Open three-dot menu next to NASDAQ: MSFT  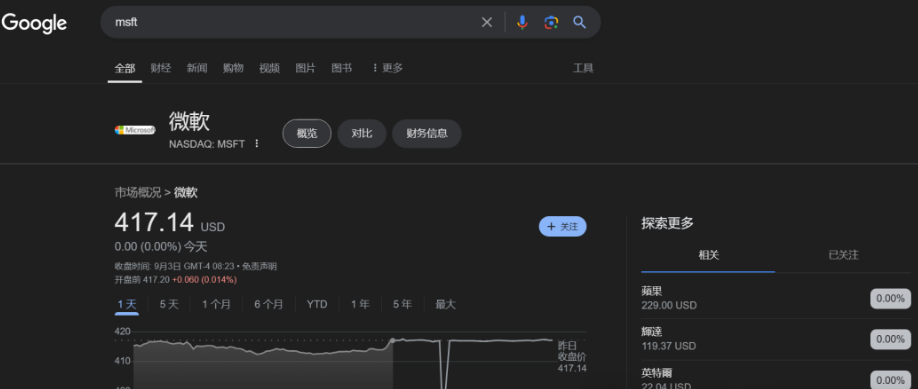click(256, 144)
